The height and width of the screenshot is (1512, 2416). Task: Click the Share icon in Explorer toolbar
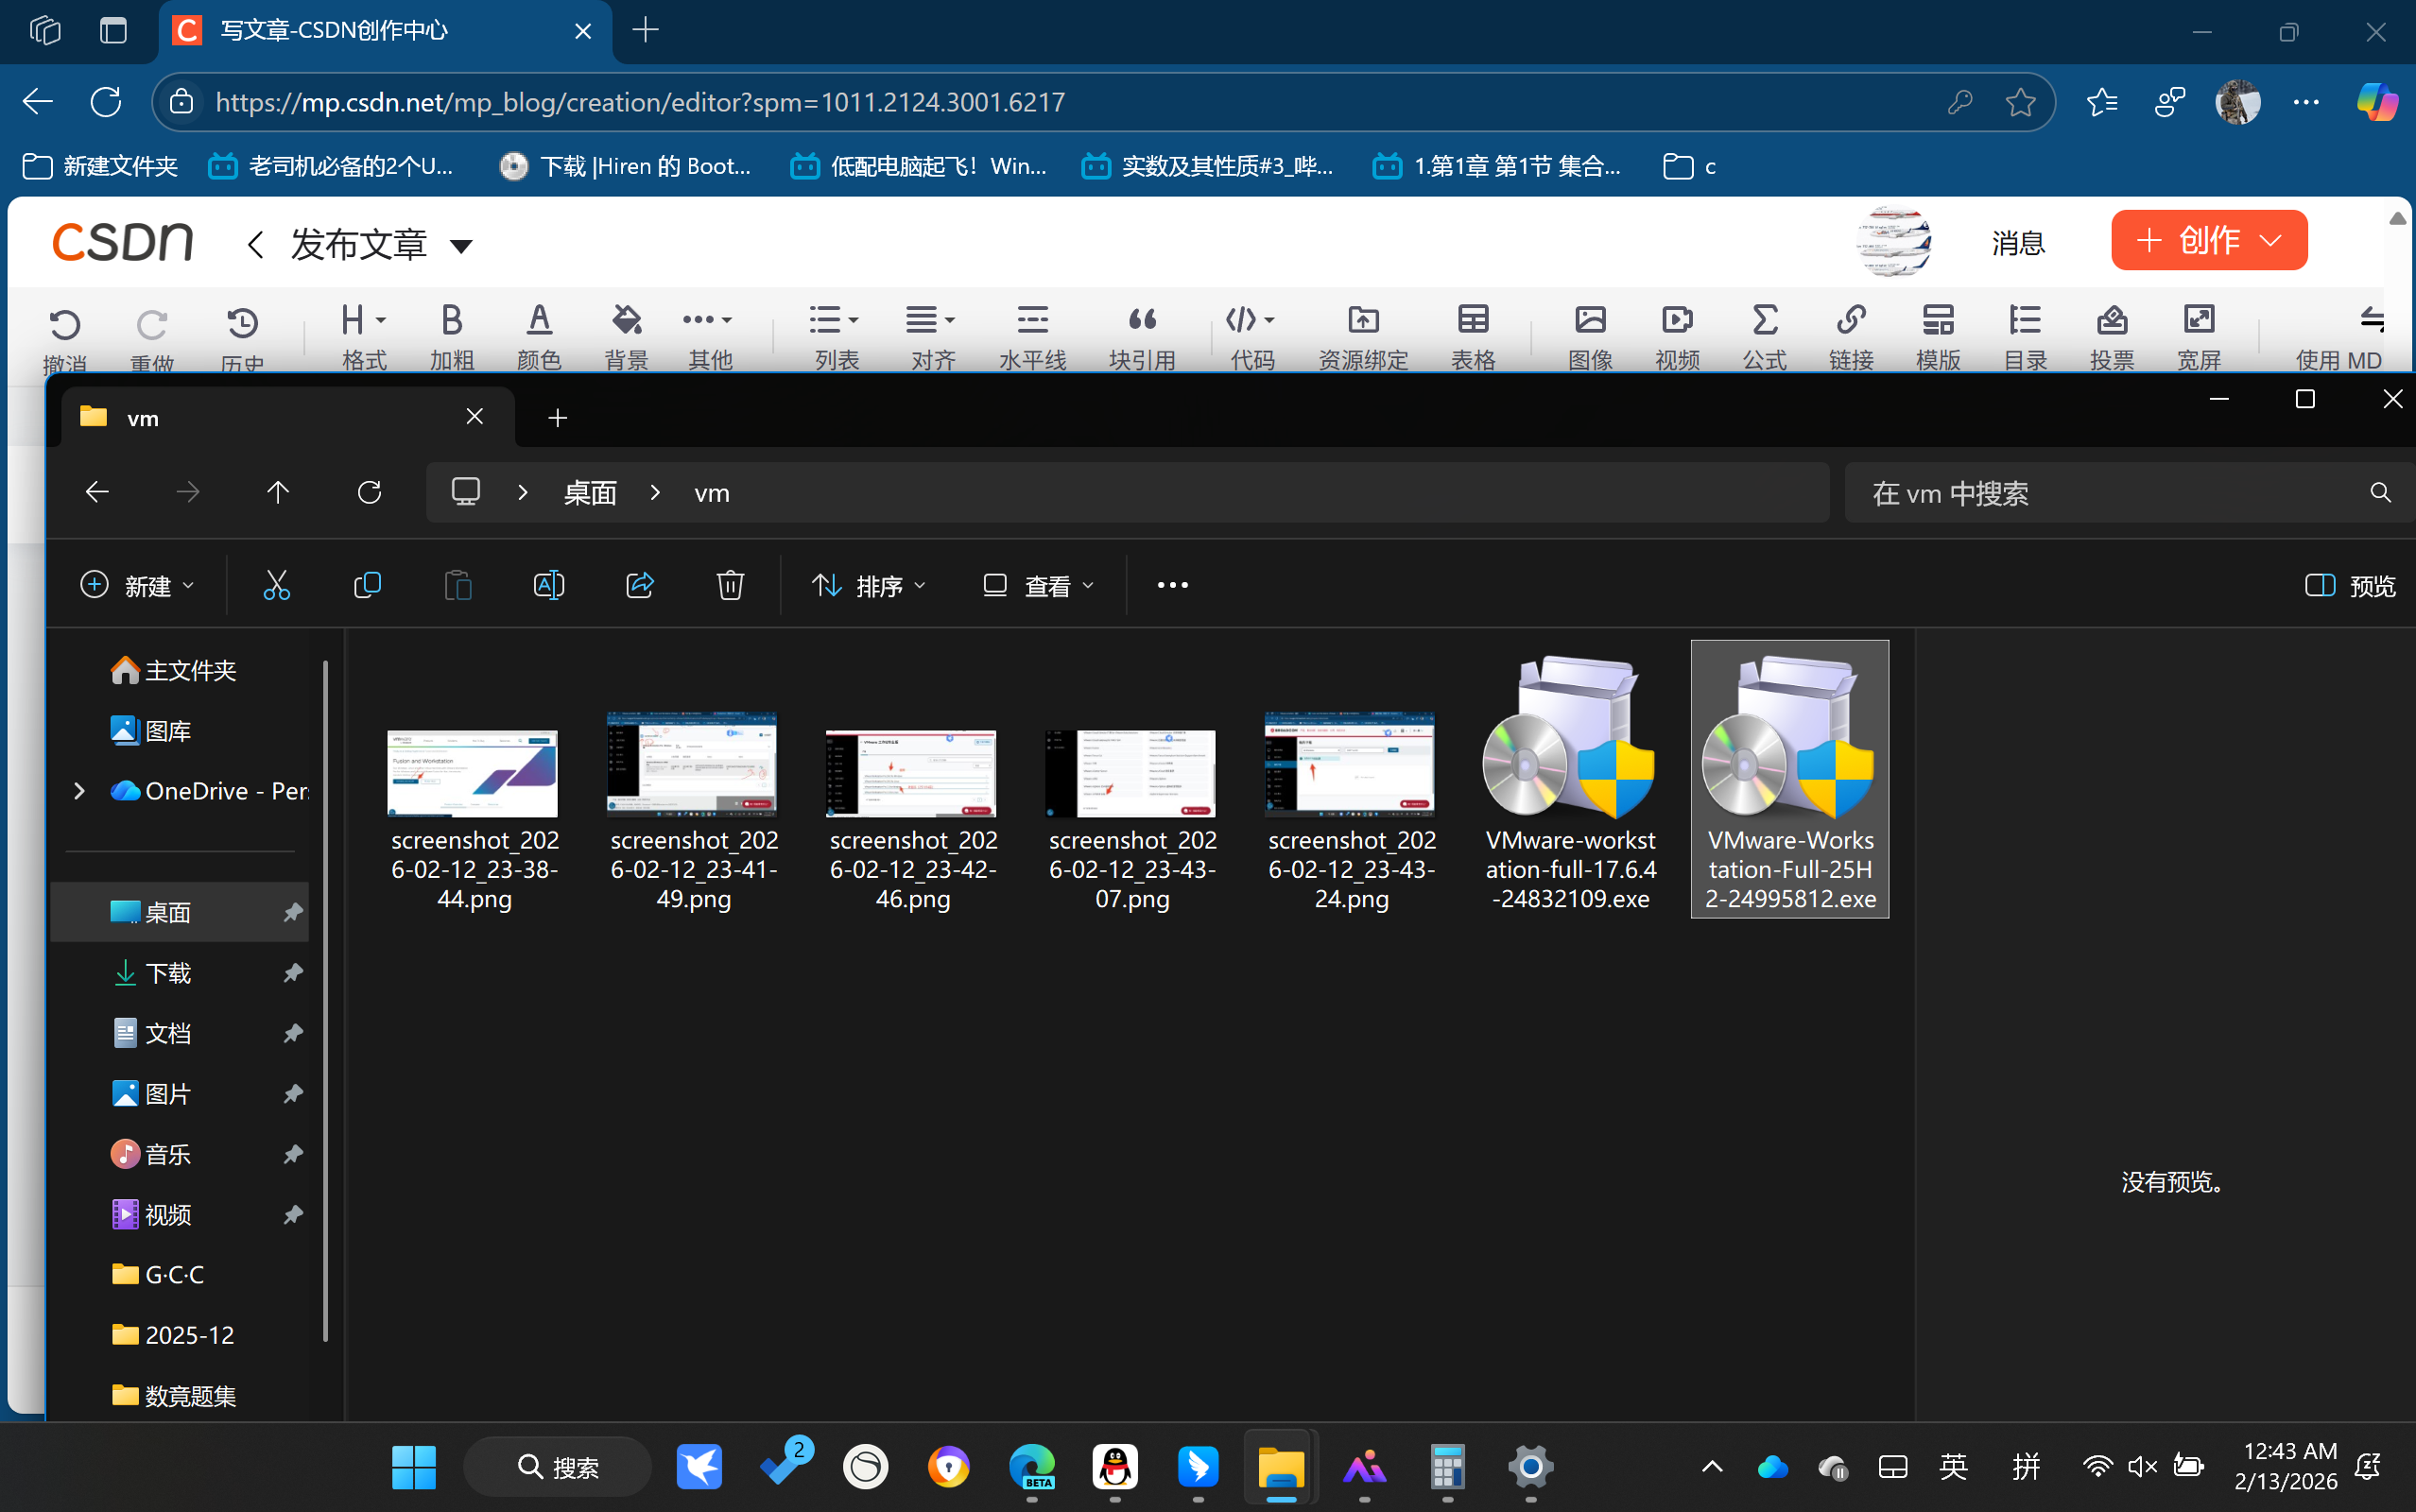640,585
